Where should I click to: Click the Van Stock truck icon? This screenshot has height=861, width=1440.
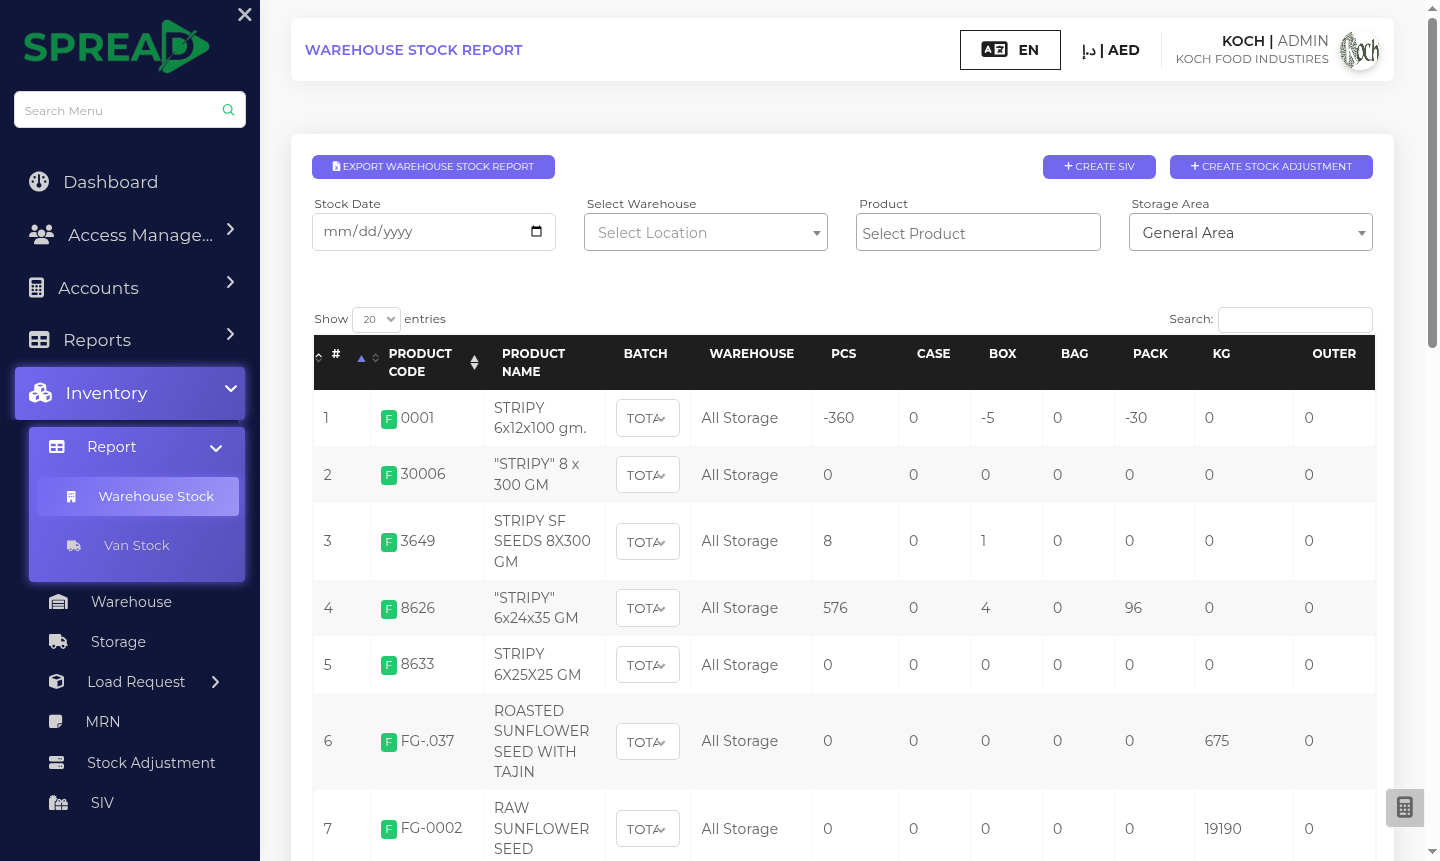(74, 546)
